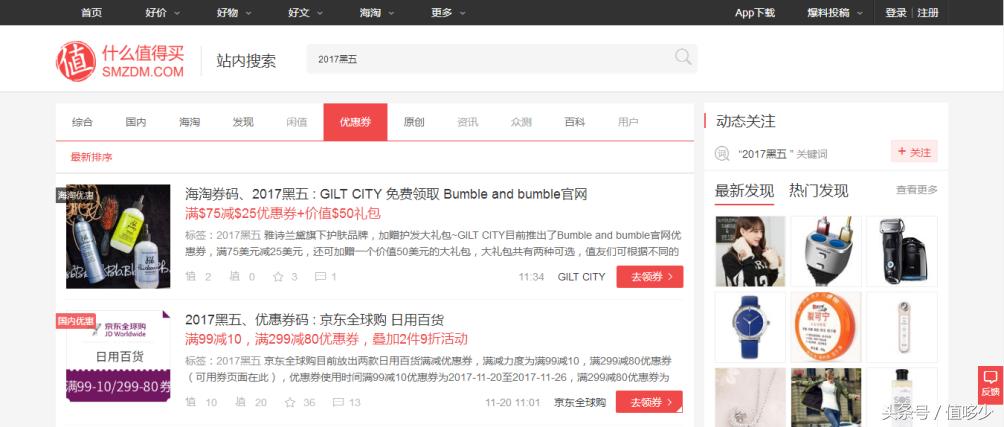Switch to the 众测 tab
The image size is (1004, 427).
click(521, 122)
